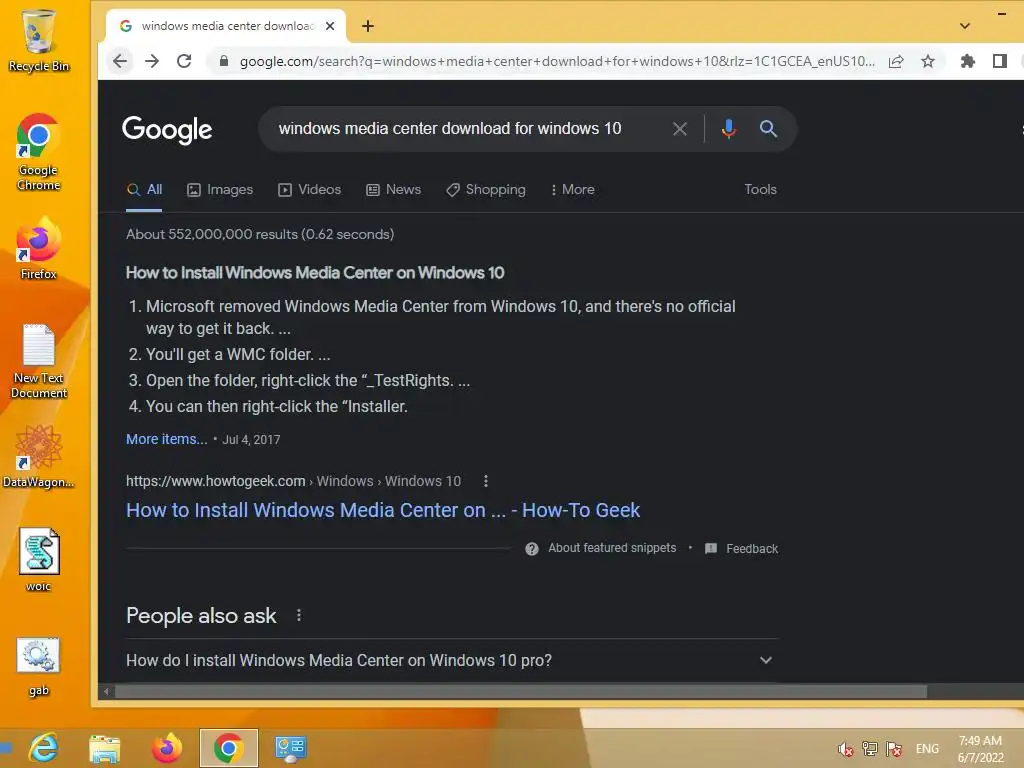The height and width of the screenshot is (768, 1024).
Task: Open the How-To Geek article link
Action: tap(383, 510)
